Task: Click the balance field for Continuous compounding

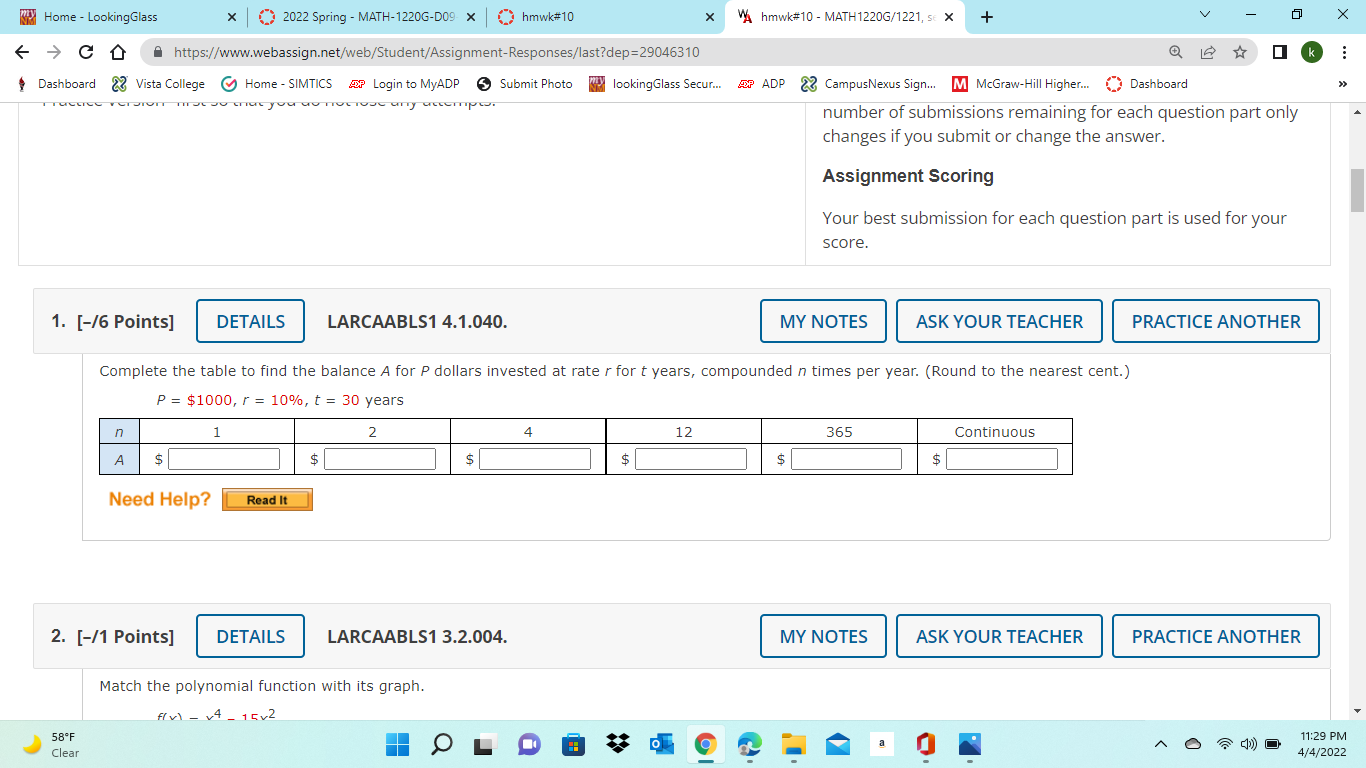Action: (x=1002, y=459)
